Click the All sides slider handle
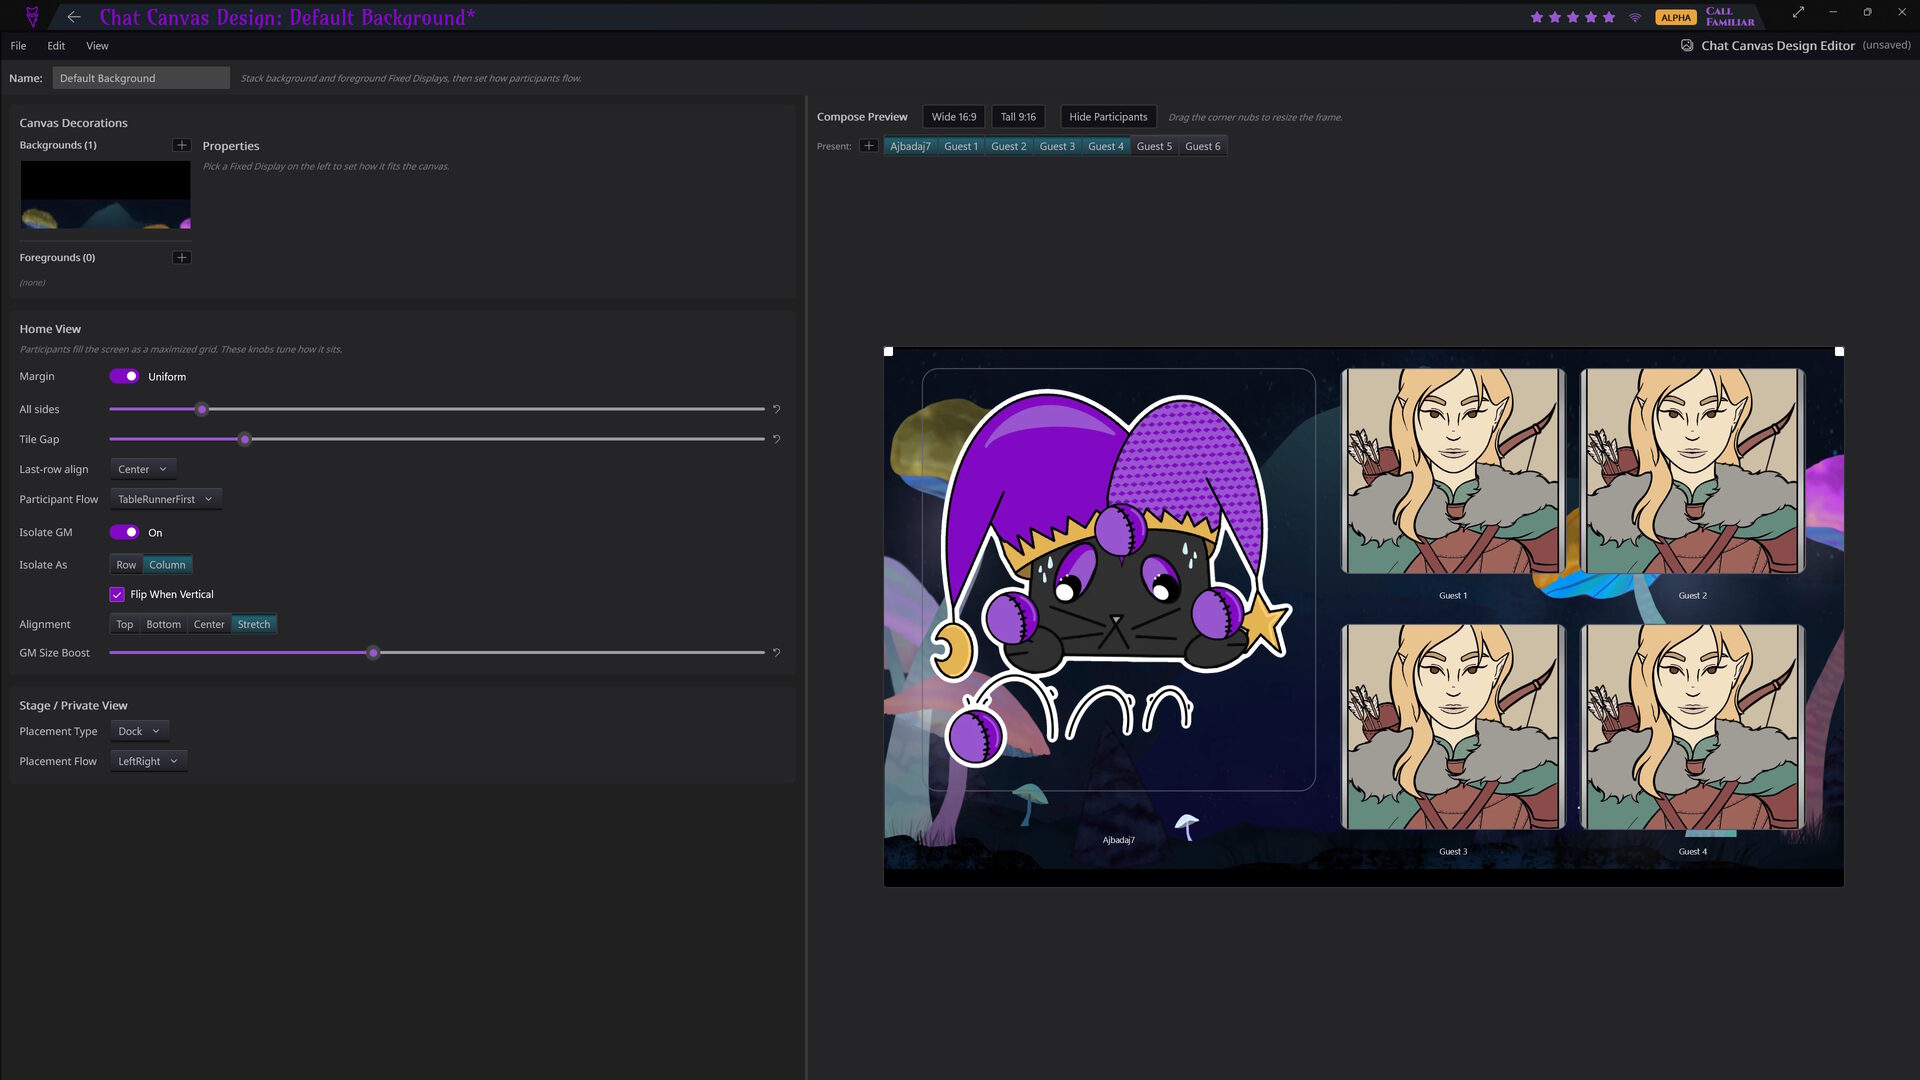The width and height of the screenshot is (1920, 1080). pos(202,409)
